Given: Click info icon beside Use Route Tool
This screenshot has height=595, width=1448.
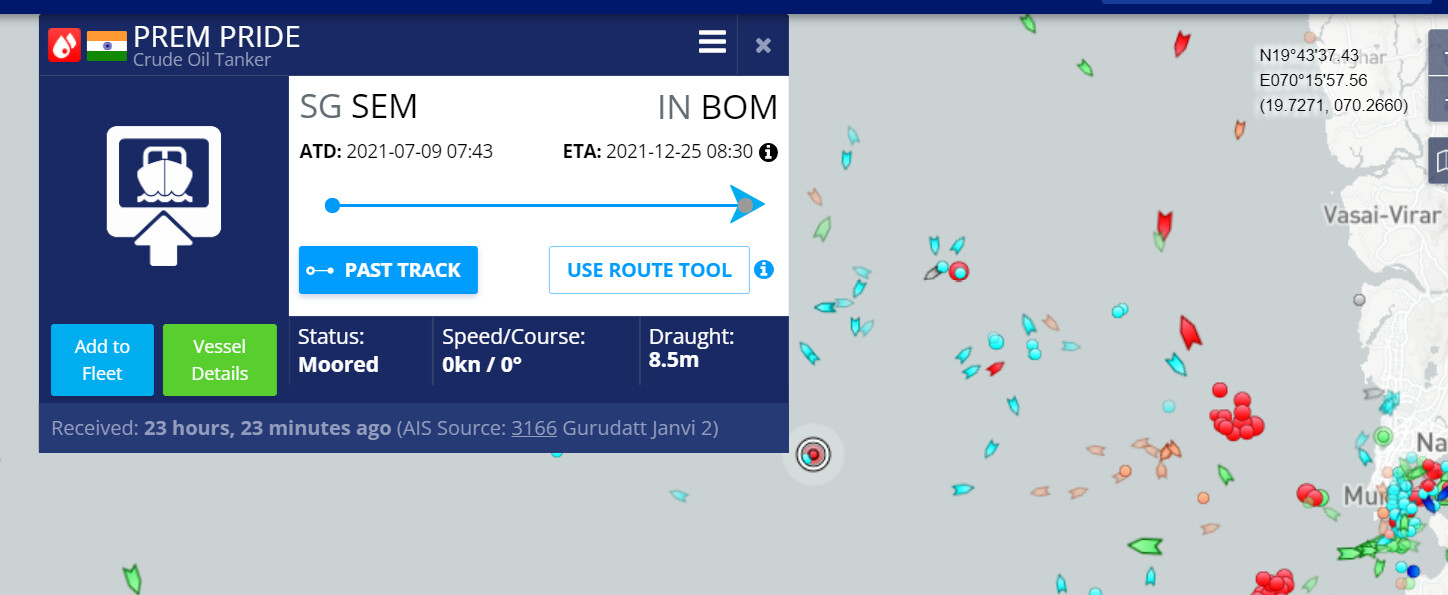Looking at the screenshot, I should pos(764,270).
